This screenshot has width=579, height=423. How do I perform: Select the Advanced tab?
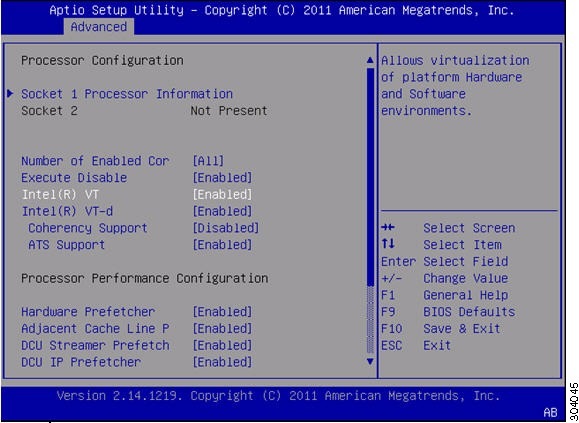[99, 27]
